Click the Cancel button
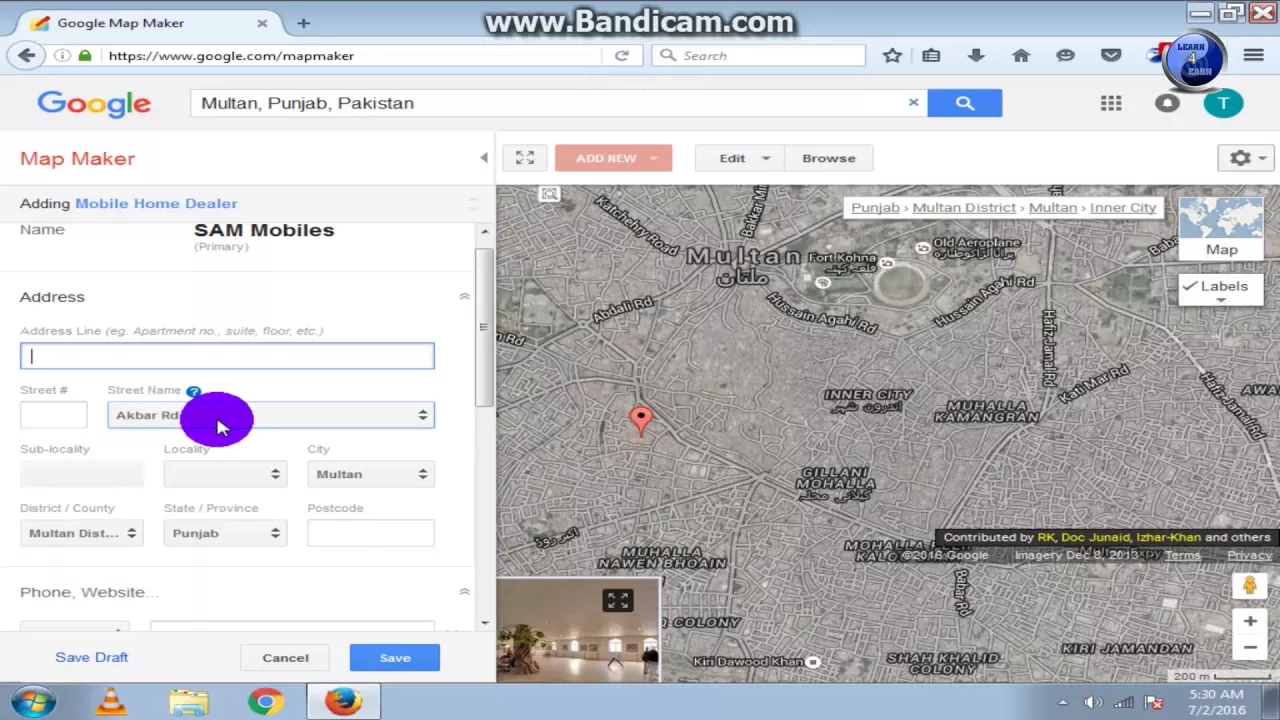 [x=285, y=658]
